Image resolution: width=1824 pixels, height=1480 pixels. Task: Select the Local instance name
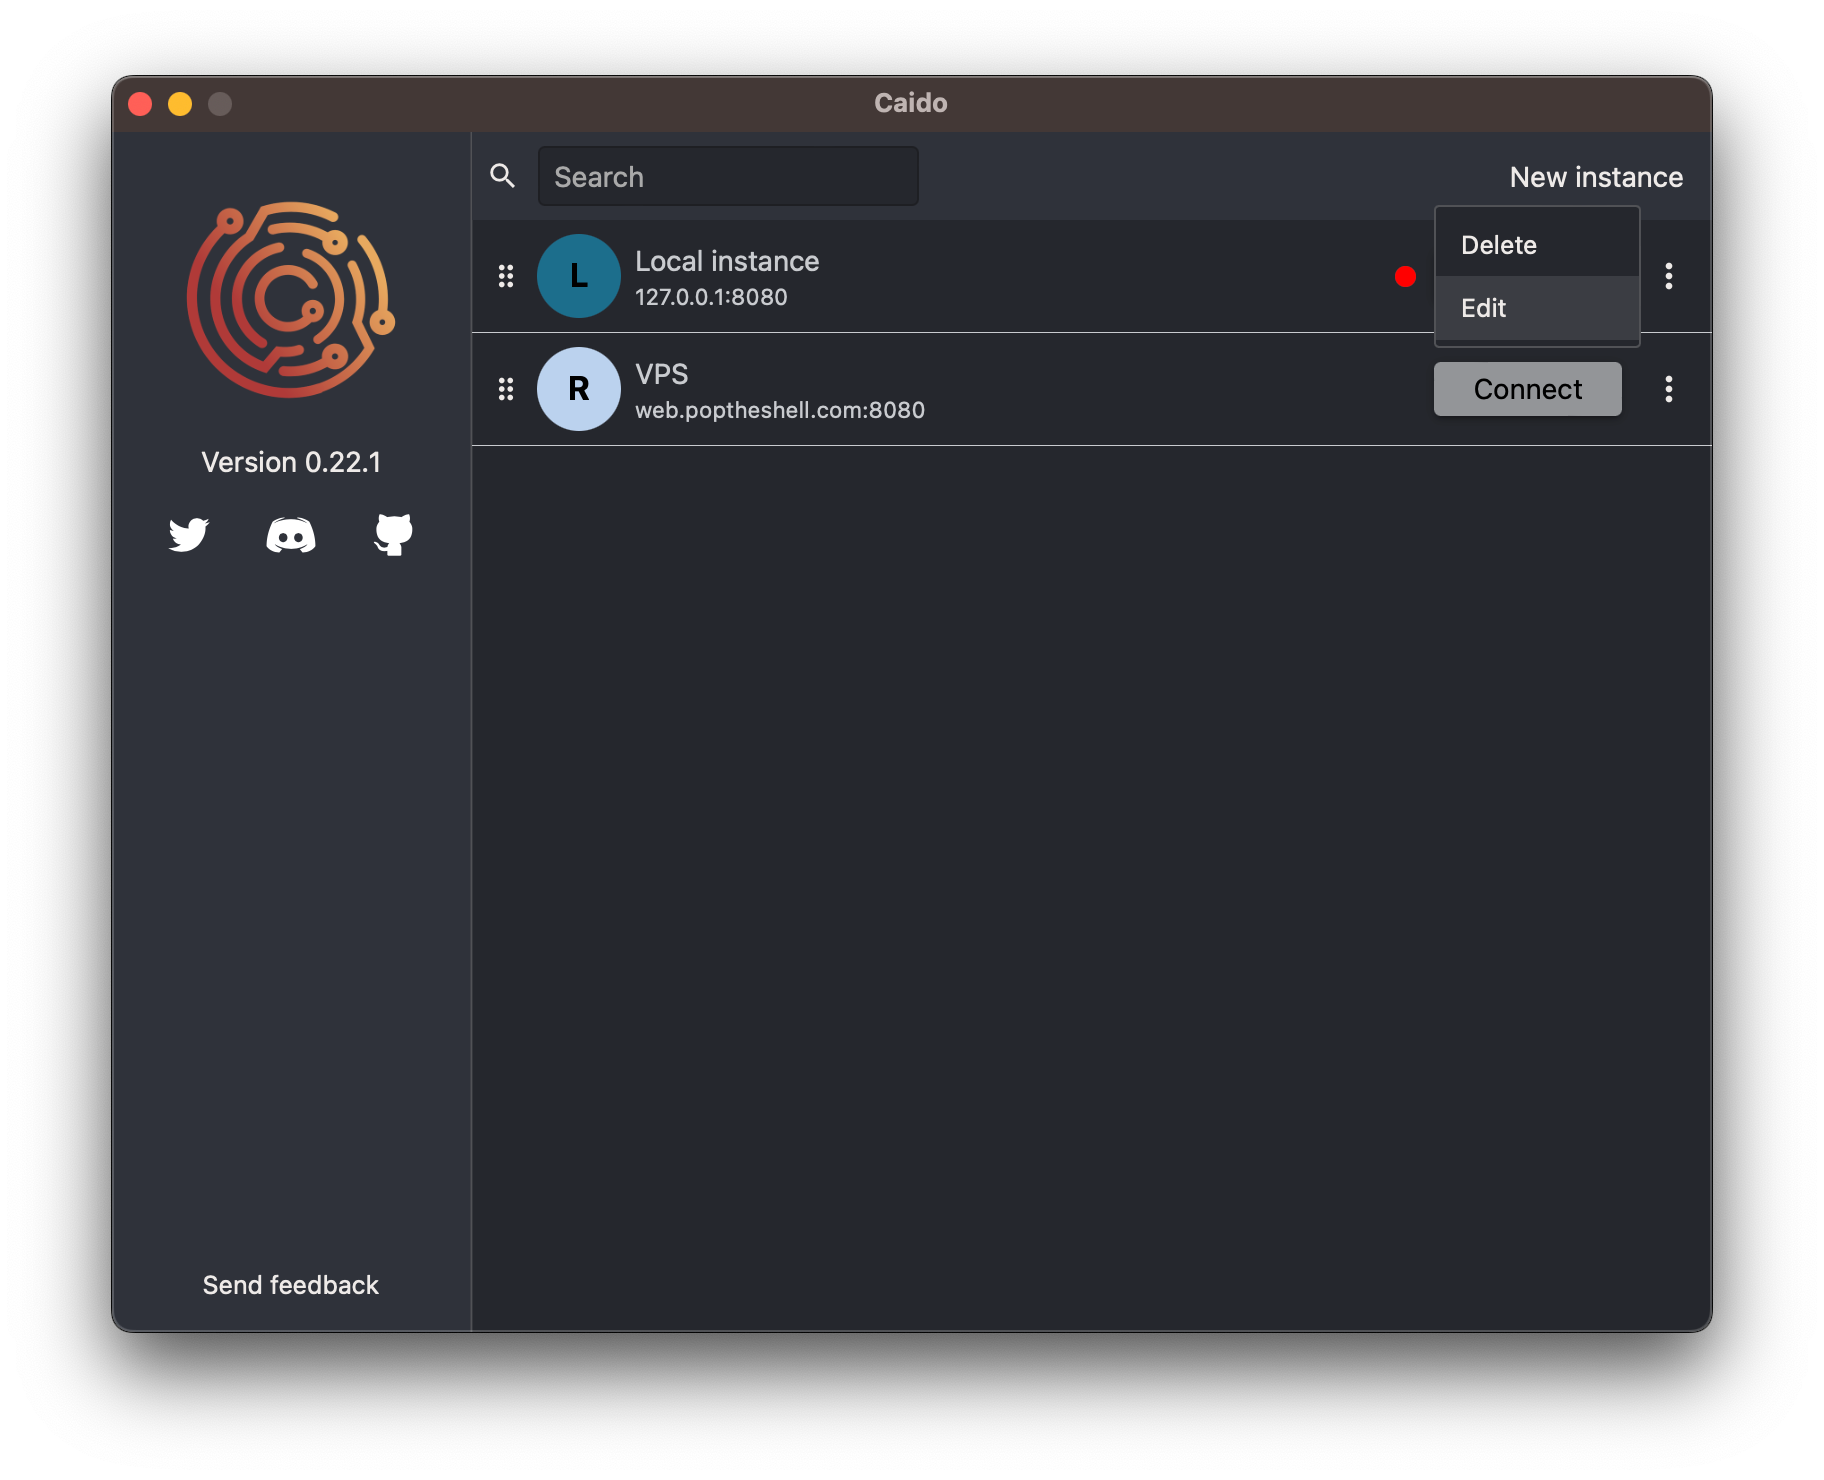click(727, 261)
